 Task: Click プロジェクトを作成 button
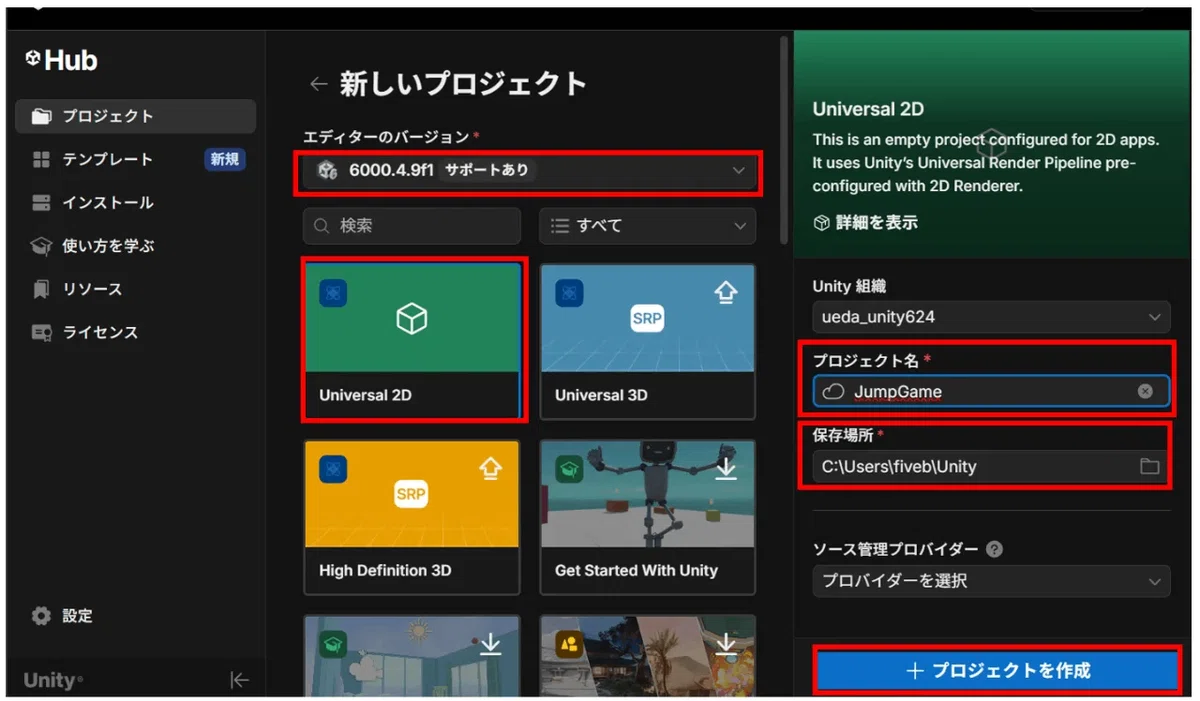998,670
